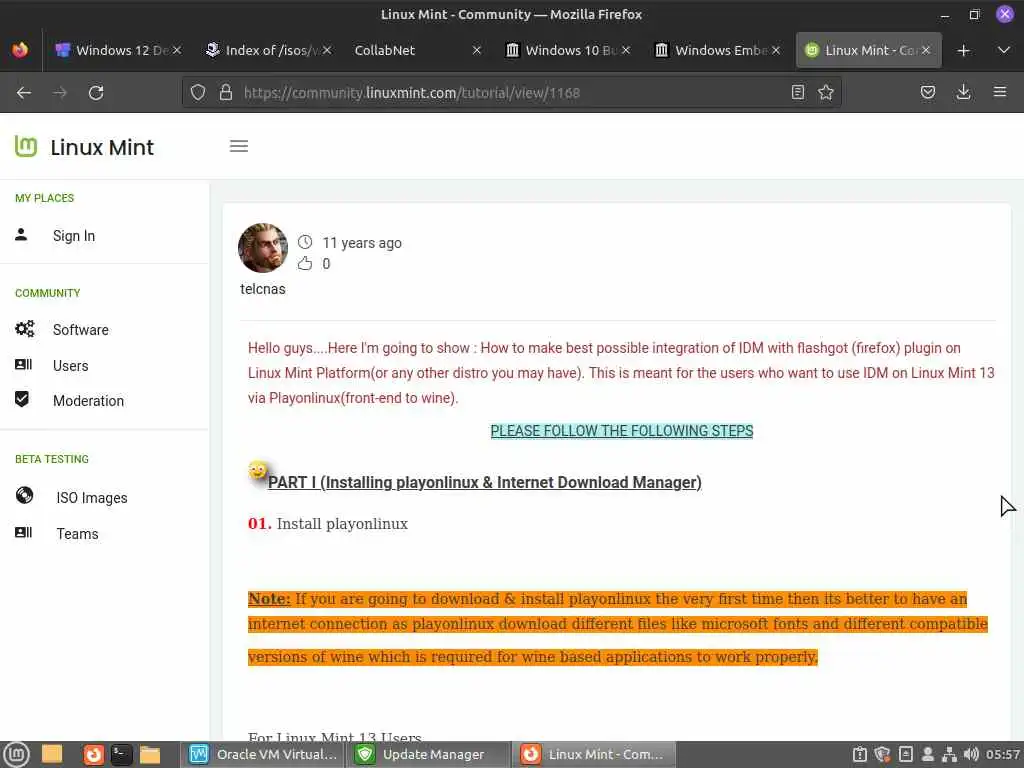
Task: Click the update shield tray icon
Action: tap(882, 754)
